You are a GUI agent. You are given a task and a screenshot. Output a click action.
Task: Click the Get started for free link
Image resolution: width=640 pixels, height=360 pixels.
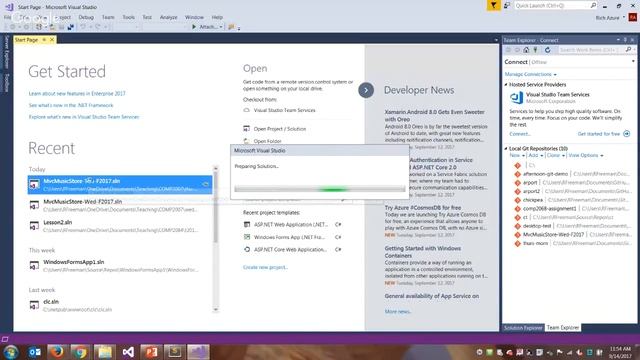599,134
